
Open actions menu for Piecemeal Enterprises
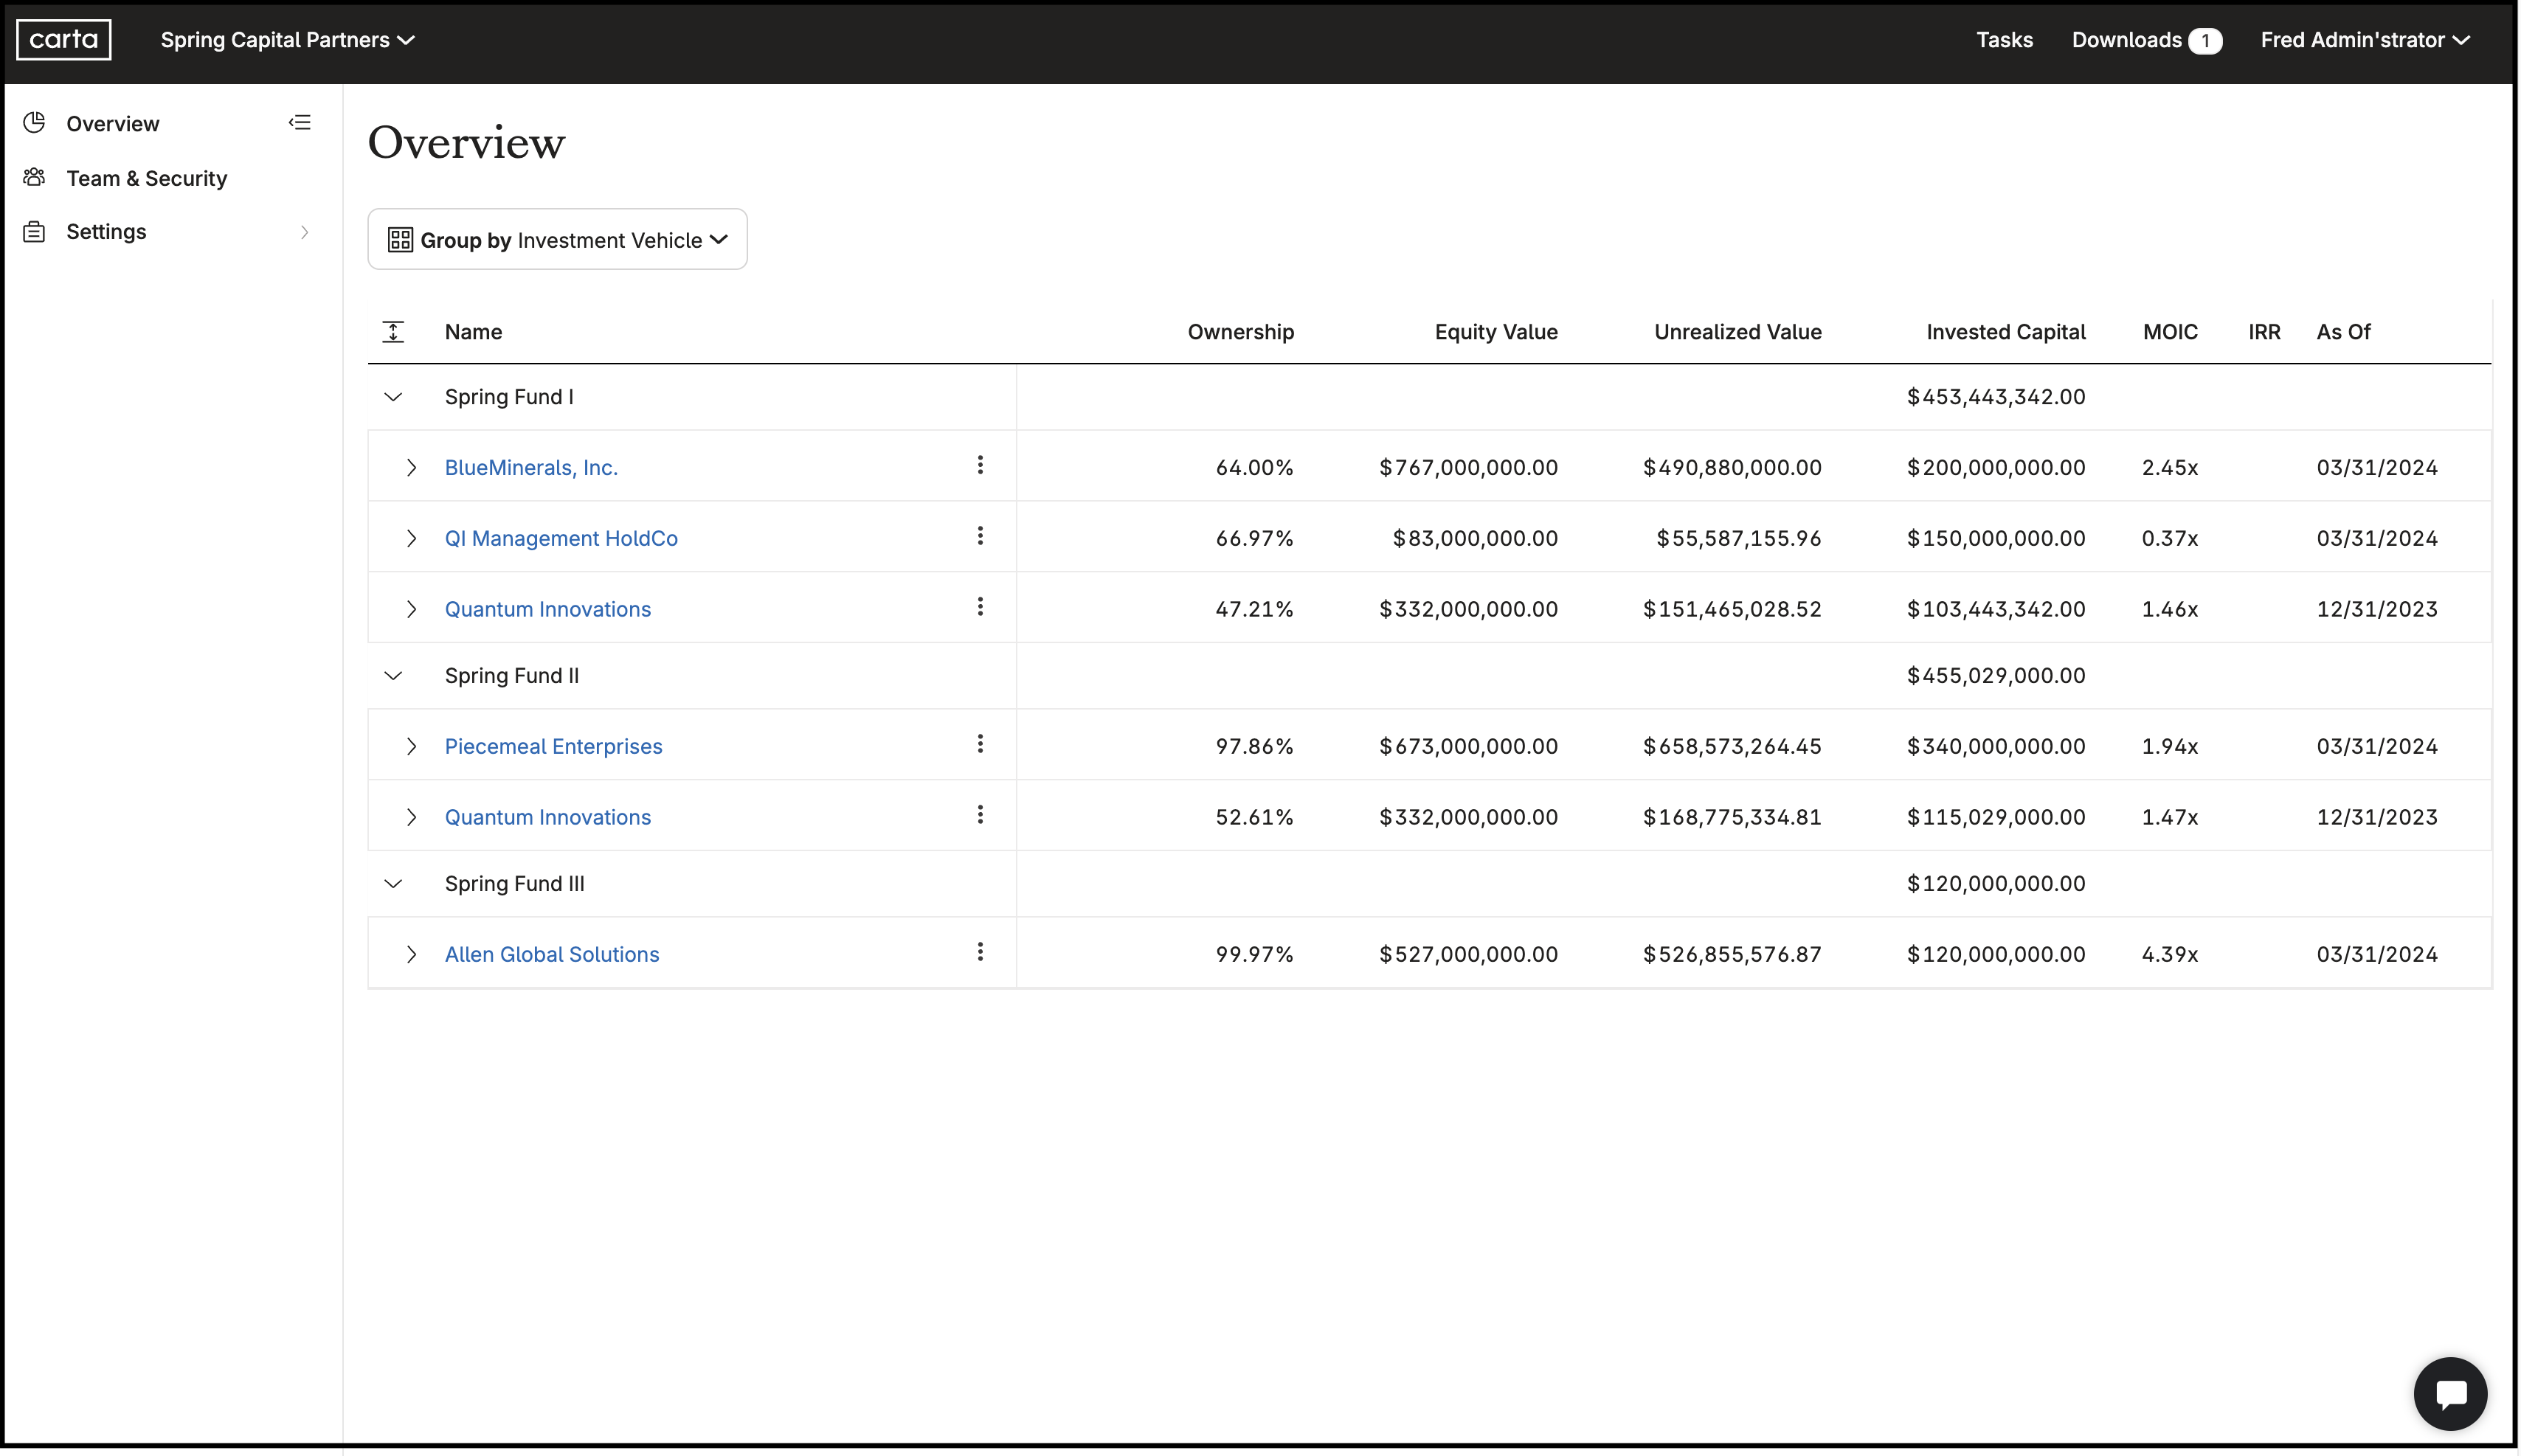tap(980, 744)
